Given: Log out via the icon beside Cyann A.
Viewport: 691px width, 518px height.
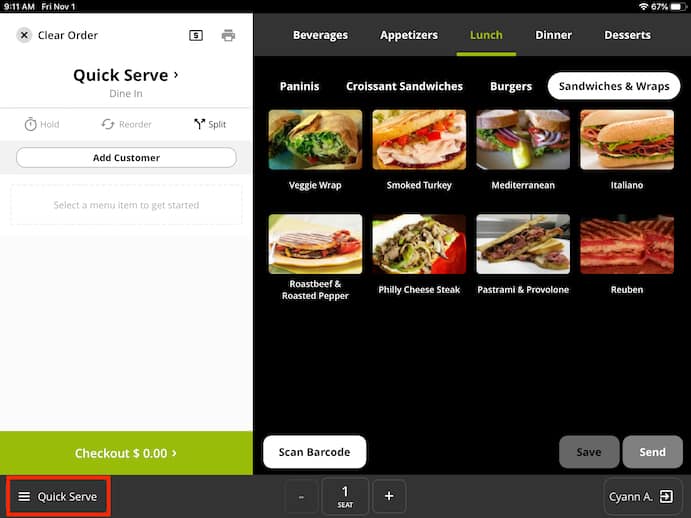Looking at the screenshot, I should pyautogui.click(x=666, y=496).
